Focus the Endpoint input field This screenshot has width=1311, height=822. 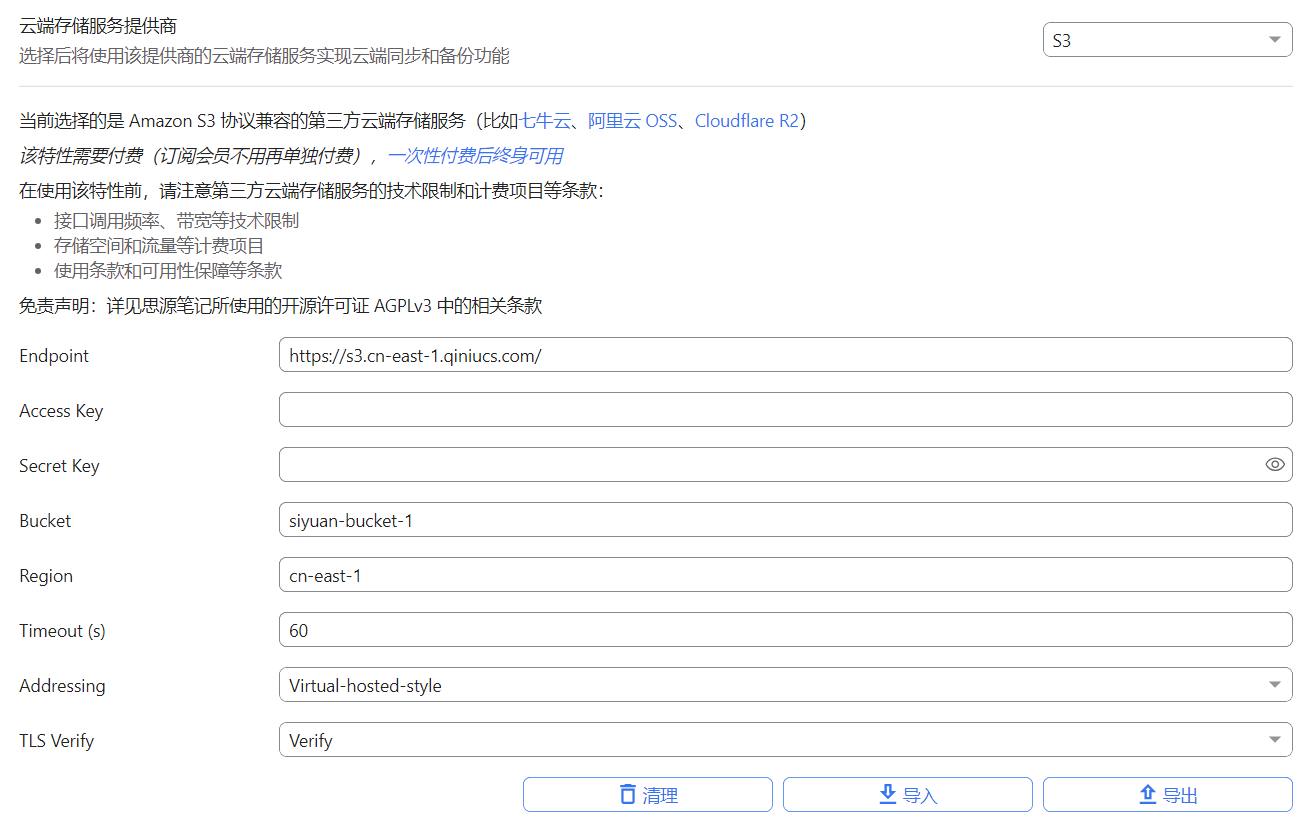[785, 355]
